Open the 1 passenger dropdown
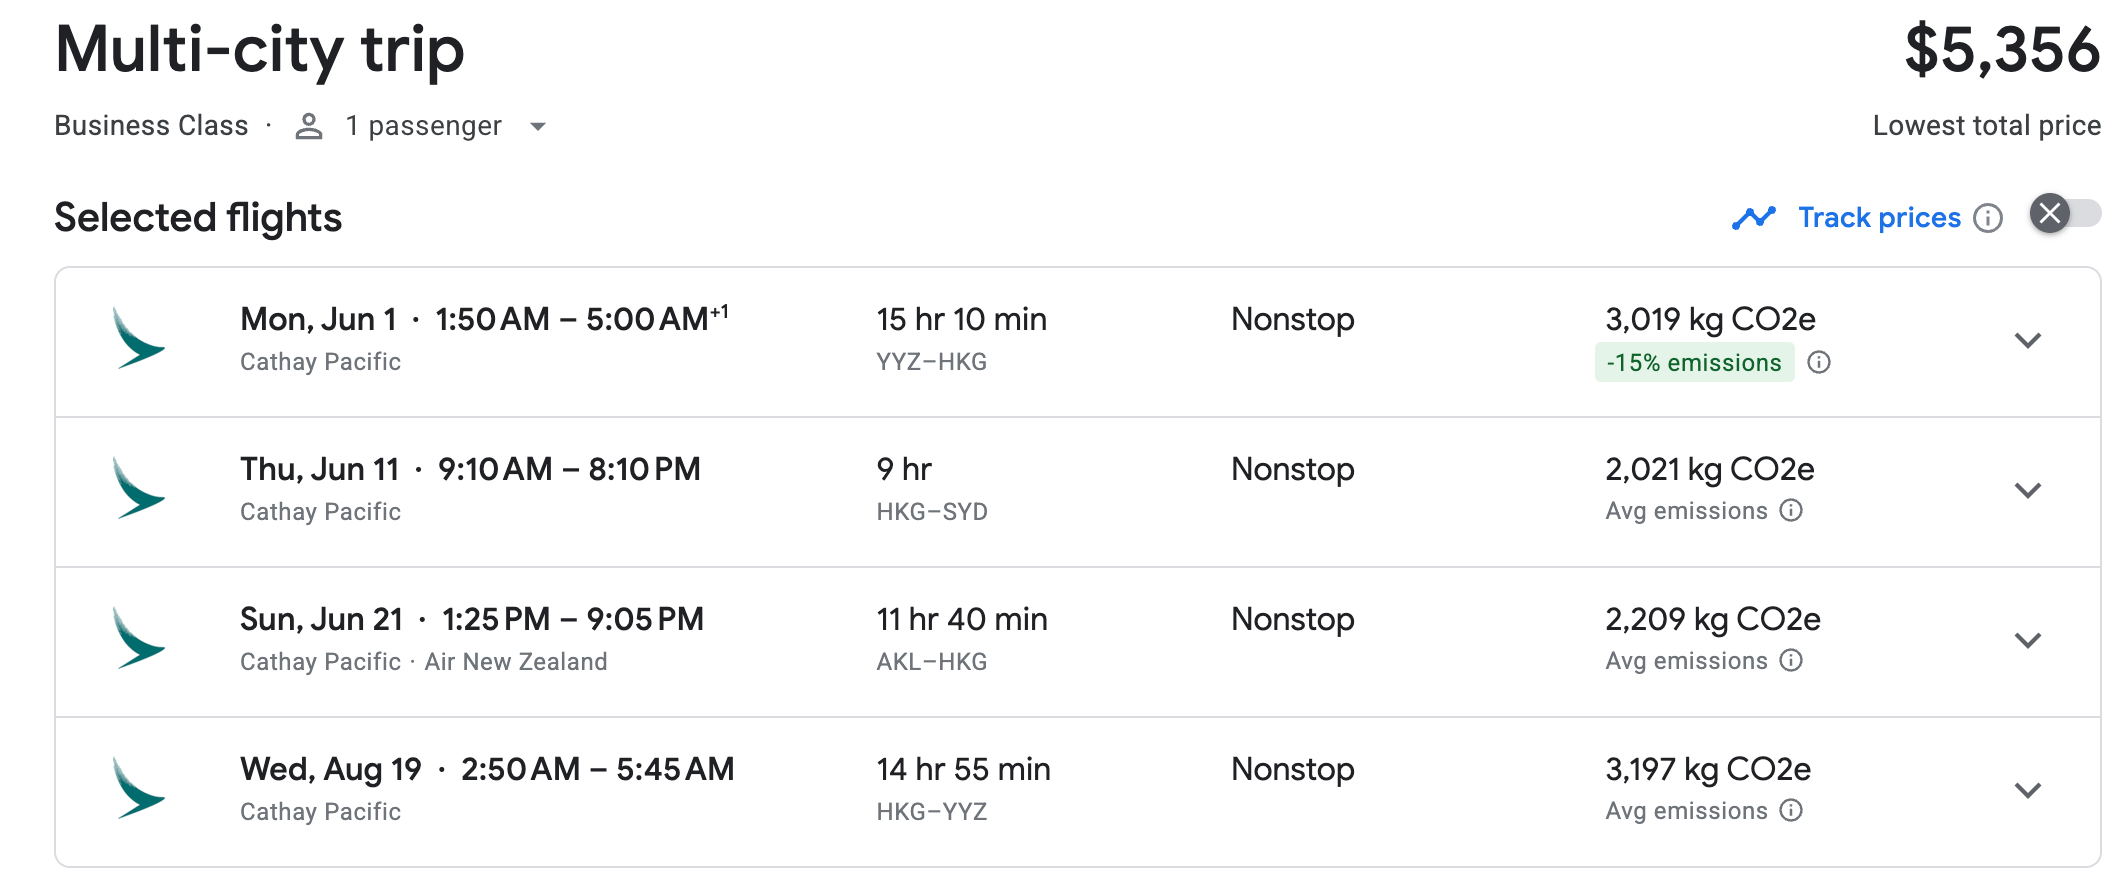2120x888 pixels. pyautogui.click(x=537, y=127)
